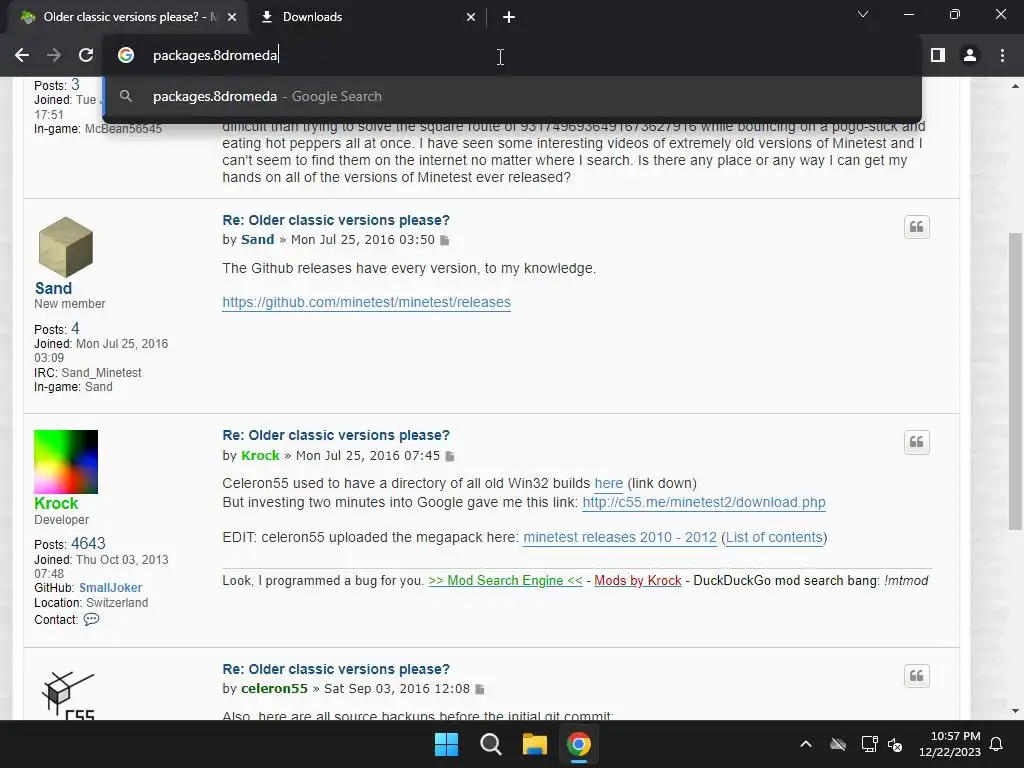Viewport: 1024px width, 768px height.
Task: Open Windows taskbar search
Action: (x=490, y=744)
